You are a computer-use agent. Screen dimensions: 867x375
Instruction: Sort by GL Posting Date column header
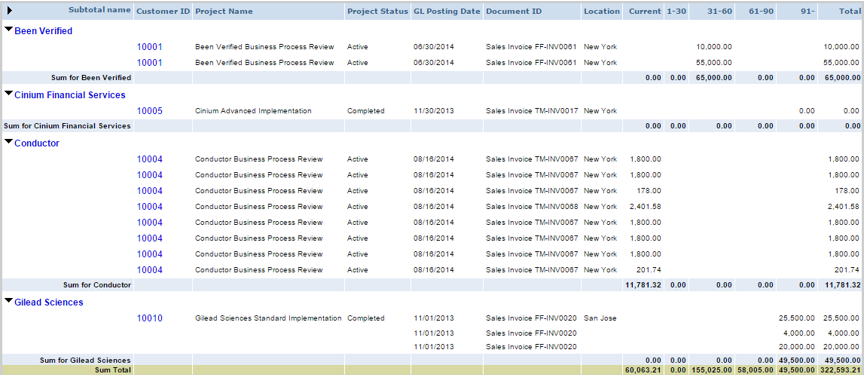click(447, 11)
